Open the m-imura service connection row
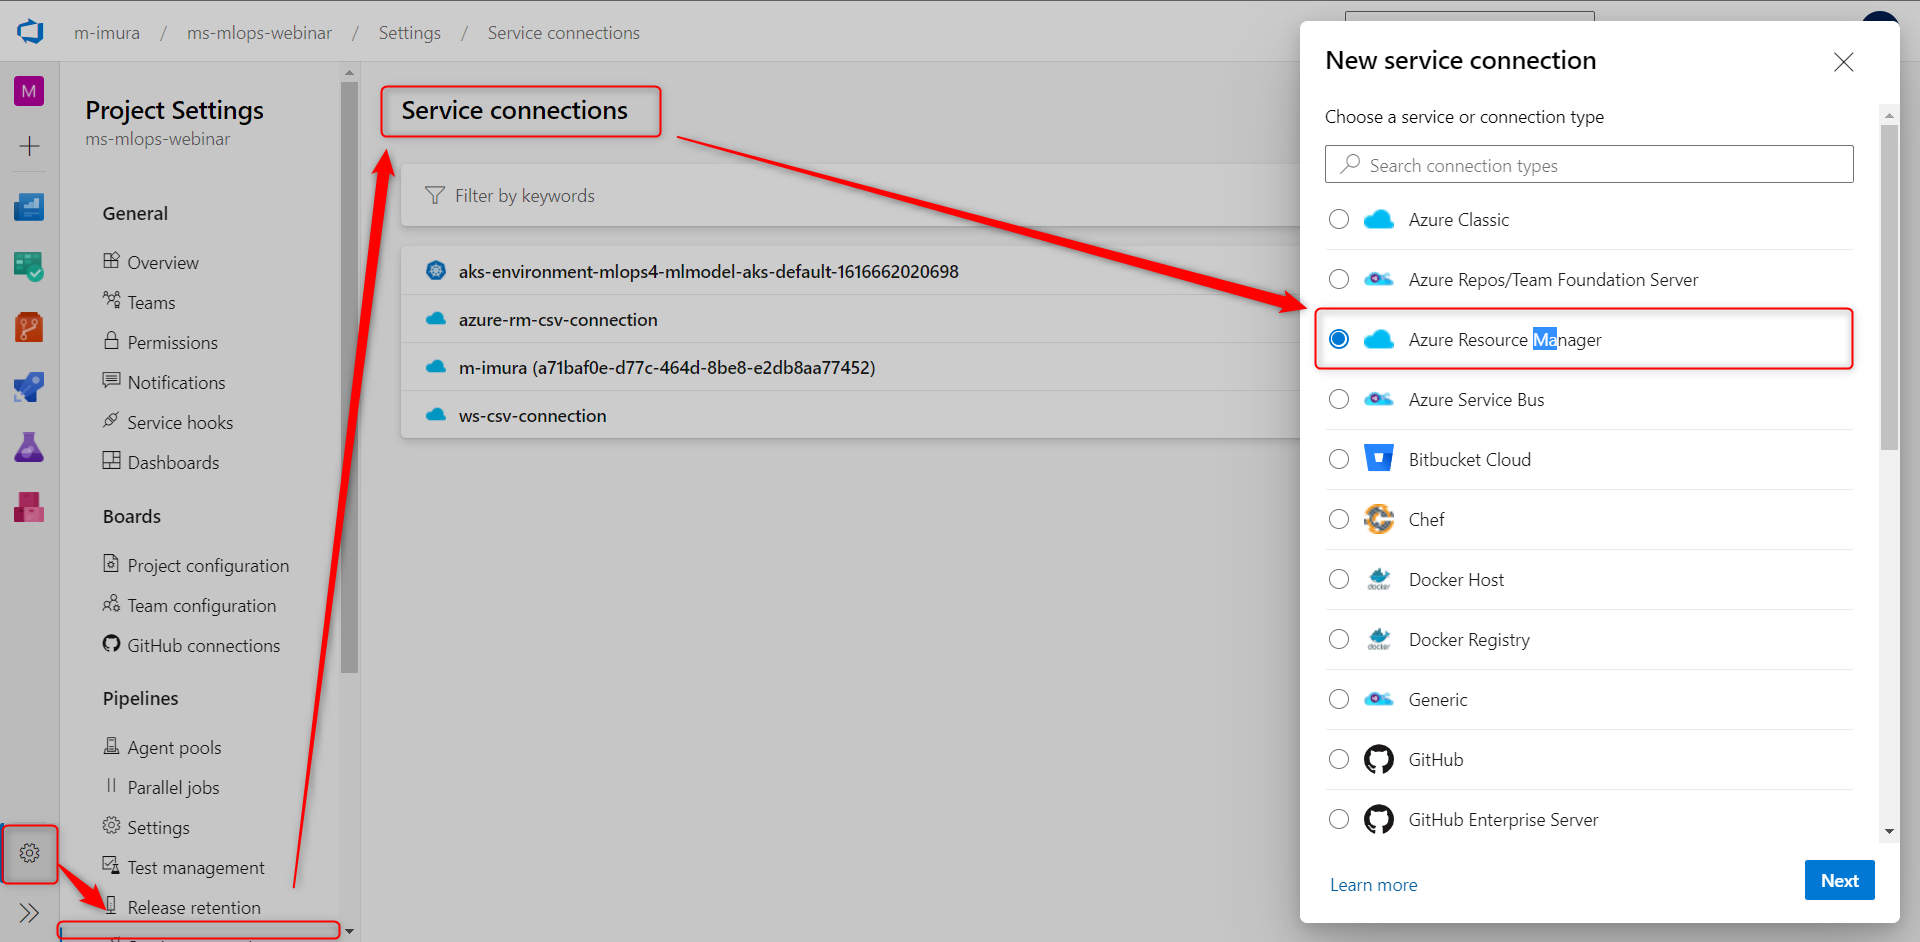 [x=850, y=367]
